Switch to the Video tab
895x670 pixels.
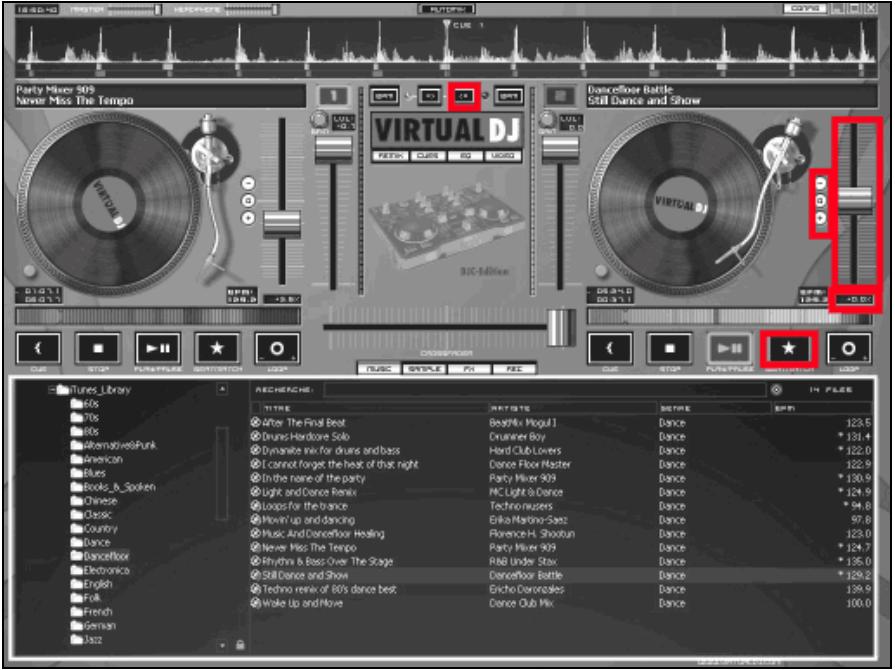(x=503, y=156)
